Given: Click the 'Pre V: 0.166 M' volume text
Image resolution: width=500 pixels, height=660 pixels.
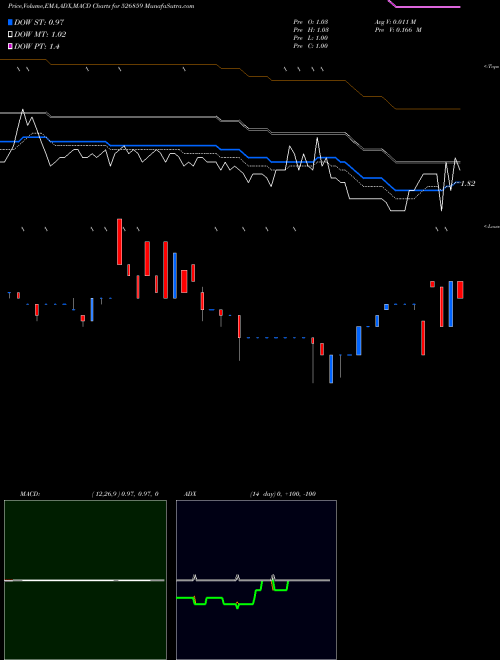Looking at the screenshot, I should click(399, 30).
